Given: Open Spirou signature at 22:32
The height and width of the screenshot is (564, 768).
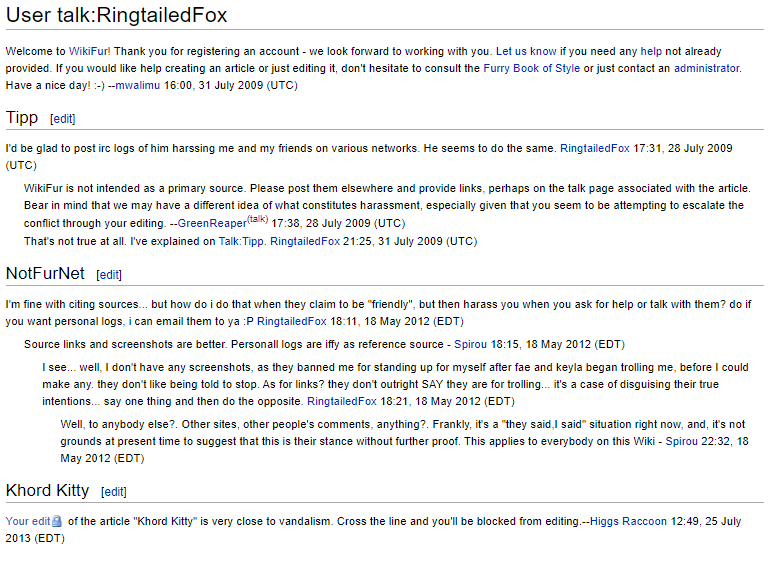Looking at the screenshot, I should click(x=681, y=441).
